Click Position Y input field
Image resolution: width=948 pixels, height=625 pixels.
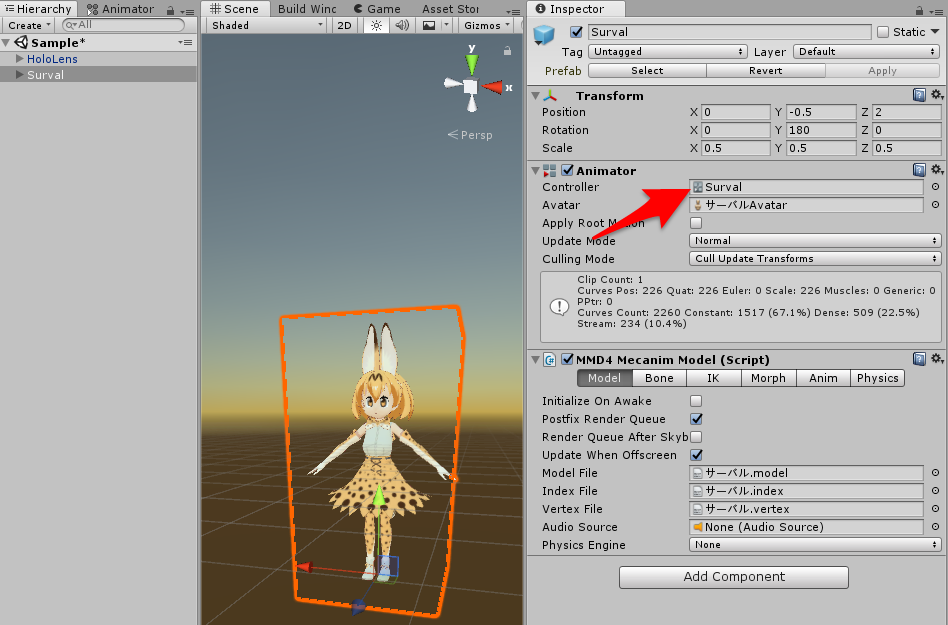pos(821,112)
